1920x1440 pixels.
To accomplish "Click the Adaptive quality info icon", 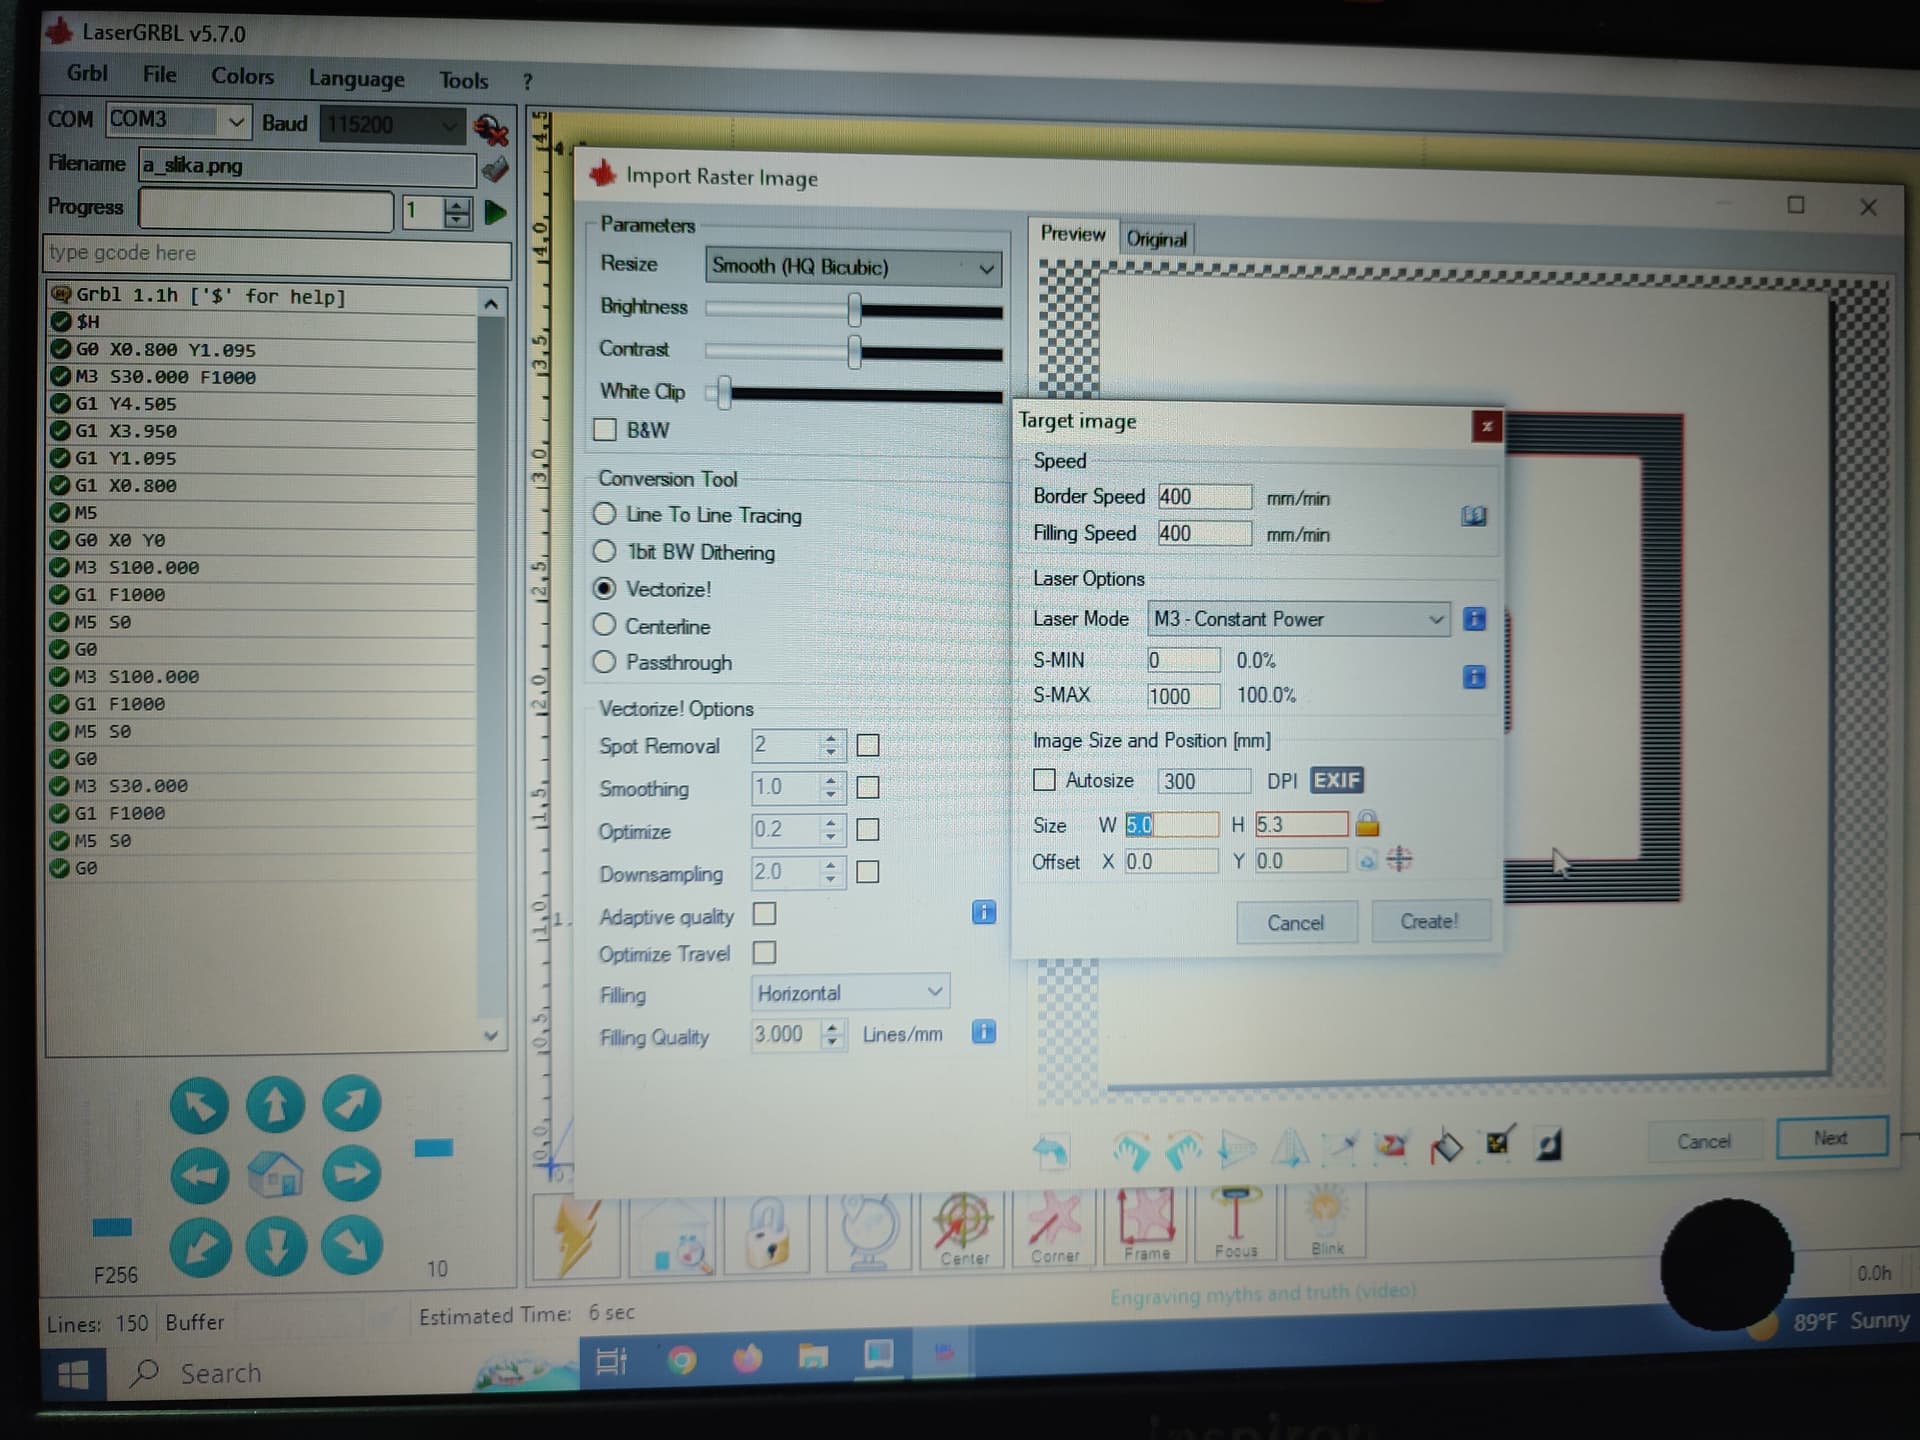I will (984, 912).
